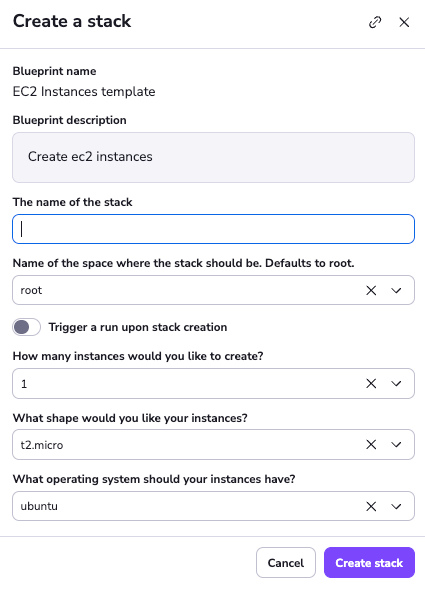
Task: Click the Create stack button
Action: (369, 563)
